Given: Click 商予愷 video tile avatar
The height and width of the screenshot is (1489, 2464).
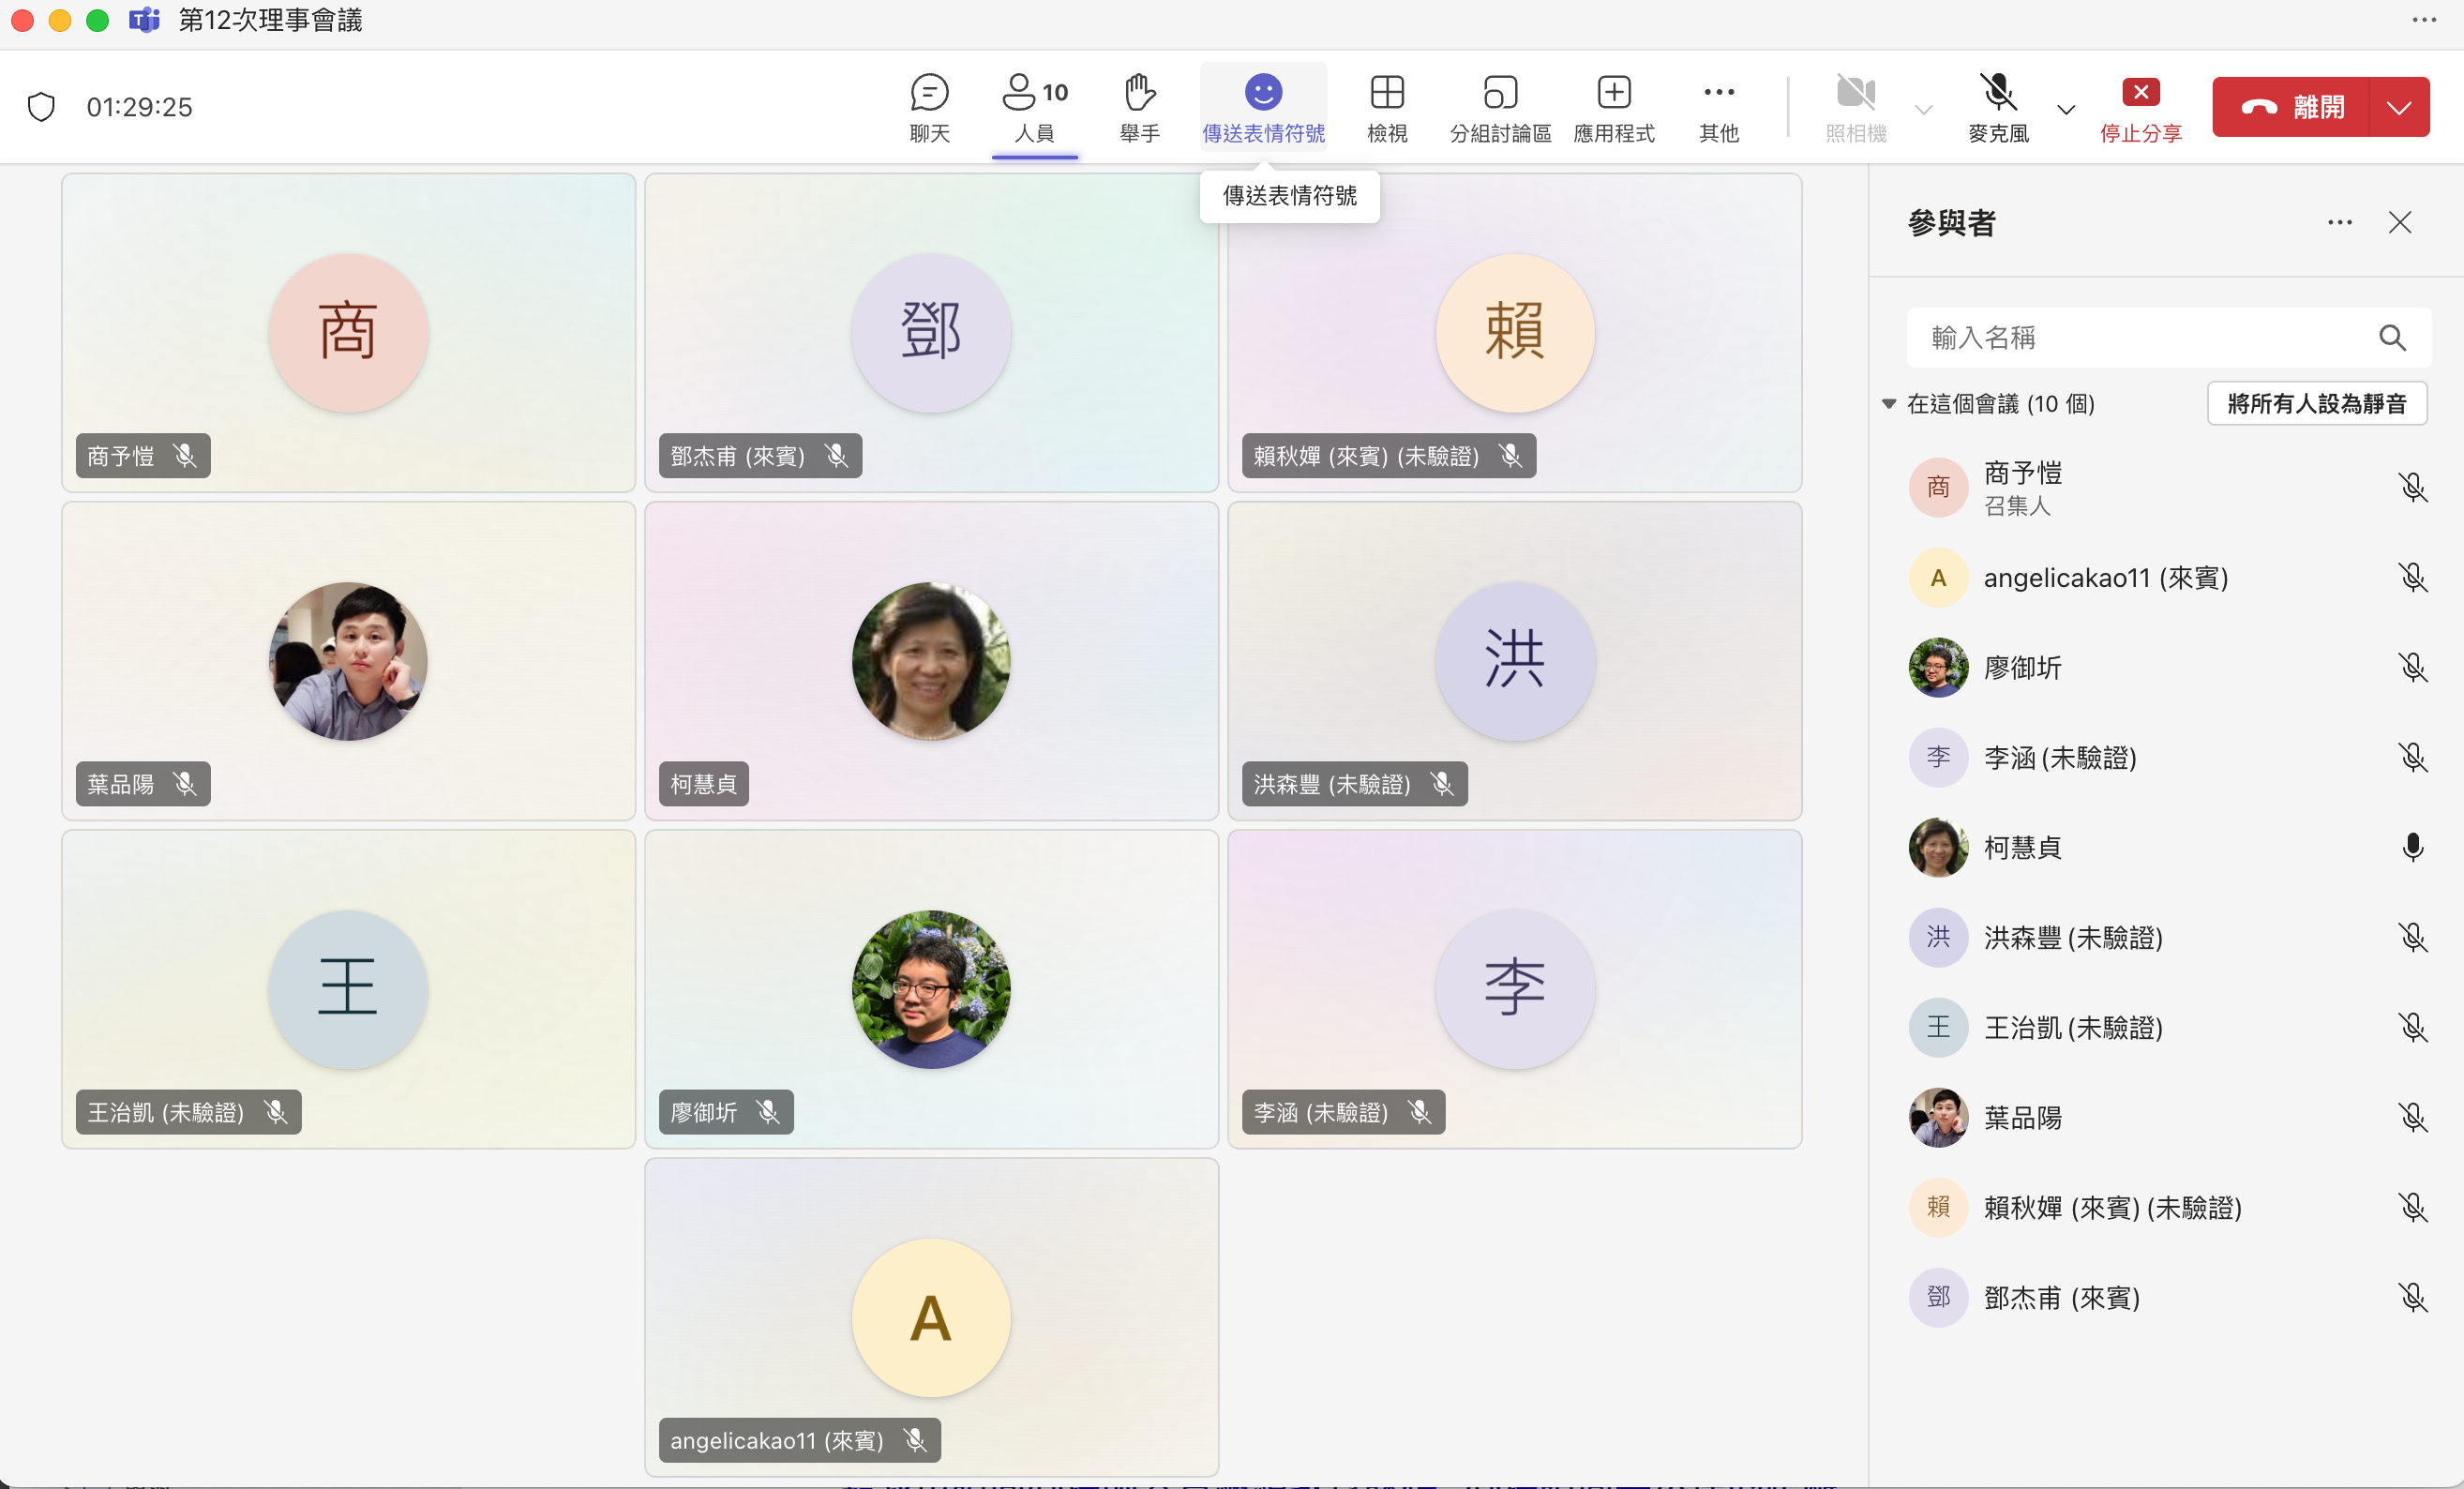Looking at the screenshot, I should click(x=348, y=332).
